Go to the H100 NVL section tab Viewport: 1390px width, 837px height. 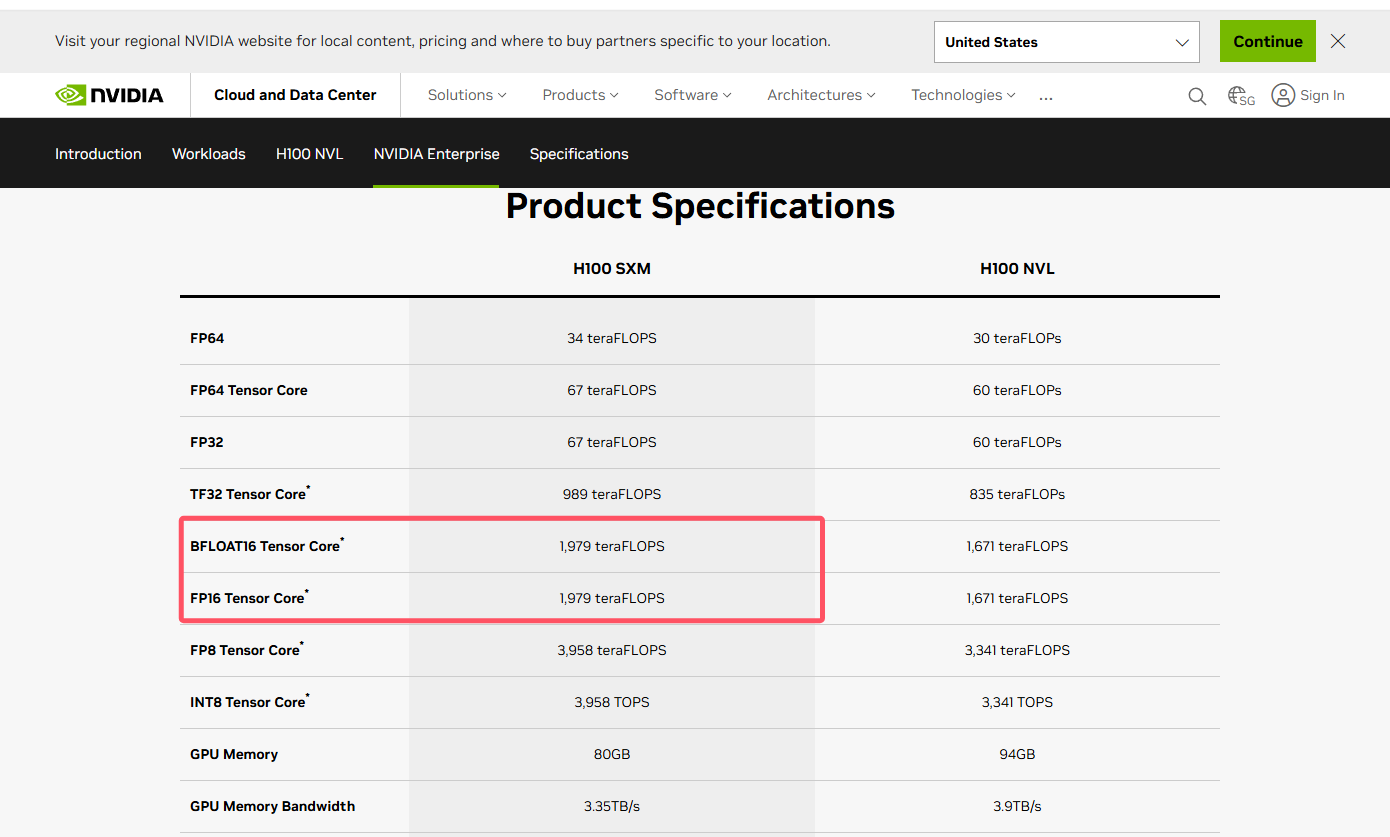[x=310, y=154]
